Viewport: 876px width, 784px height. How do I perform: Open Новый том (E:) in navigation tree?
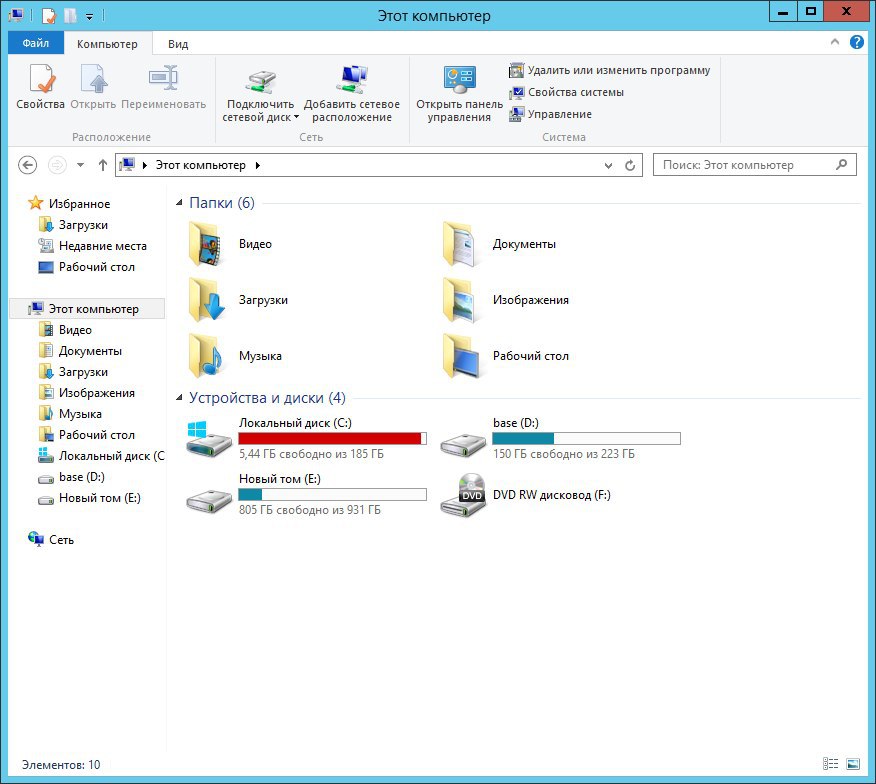pyautogui.click(x=99, y=498)
